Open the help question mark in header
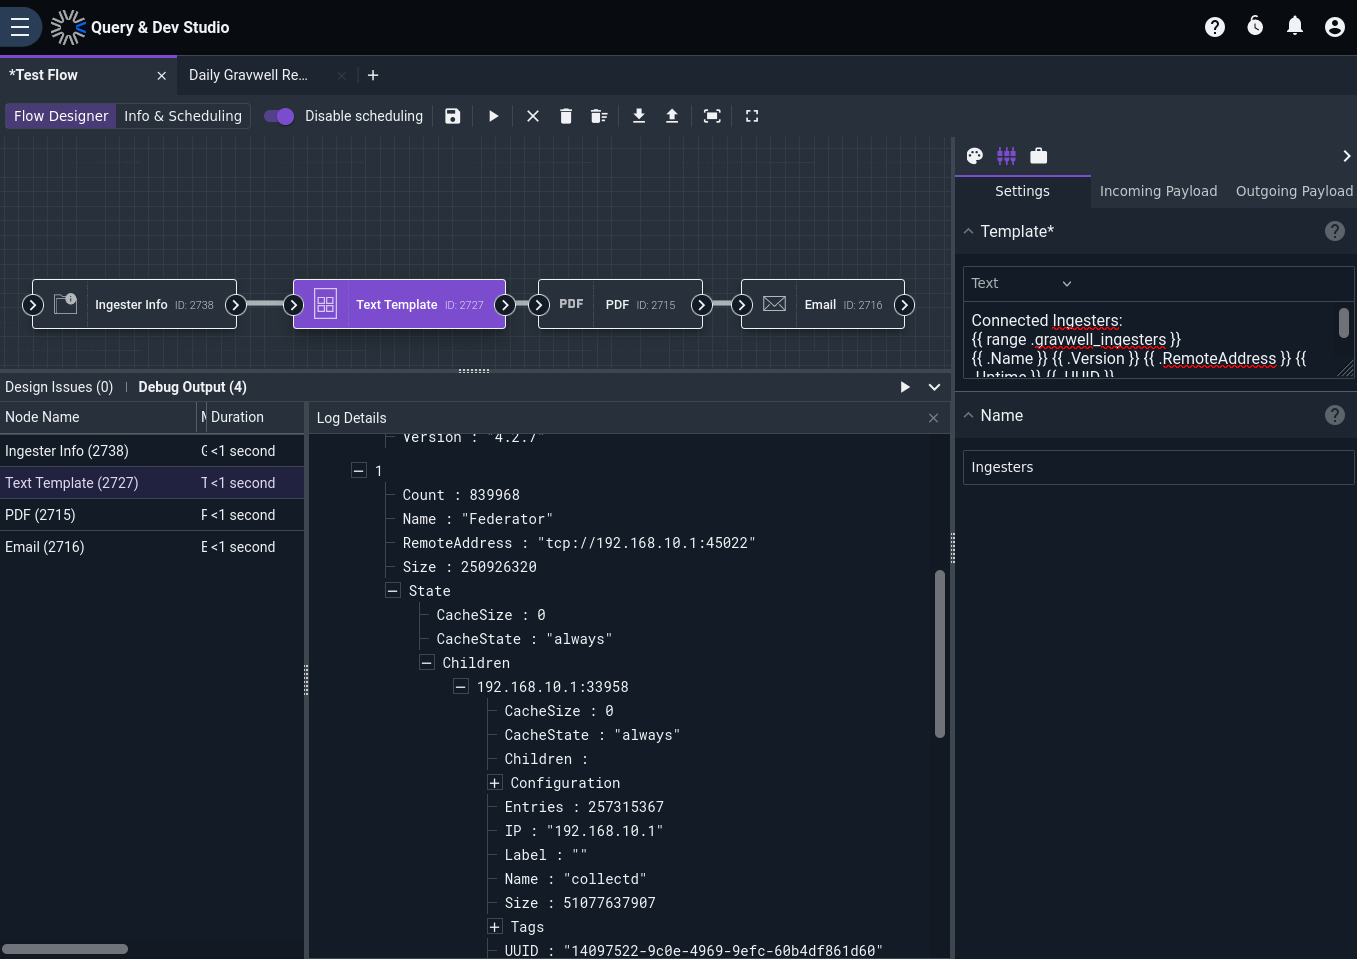Image resolution: width=1357 pixels, height=959 pixels. point(1215,27)
